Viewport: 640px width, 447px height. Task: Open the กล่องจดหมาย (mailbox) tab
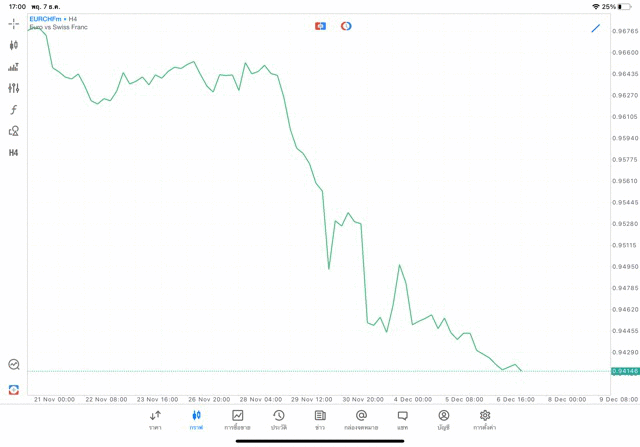click(361, 420)
